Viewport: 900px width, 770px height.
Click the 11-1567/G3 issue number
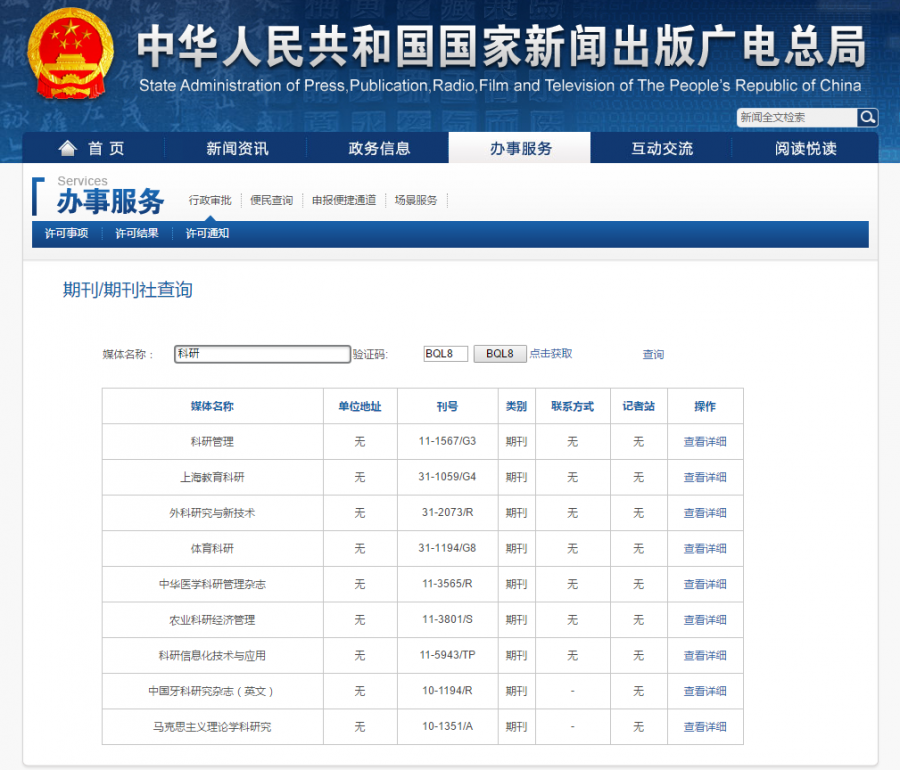coord(447,441)
